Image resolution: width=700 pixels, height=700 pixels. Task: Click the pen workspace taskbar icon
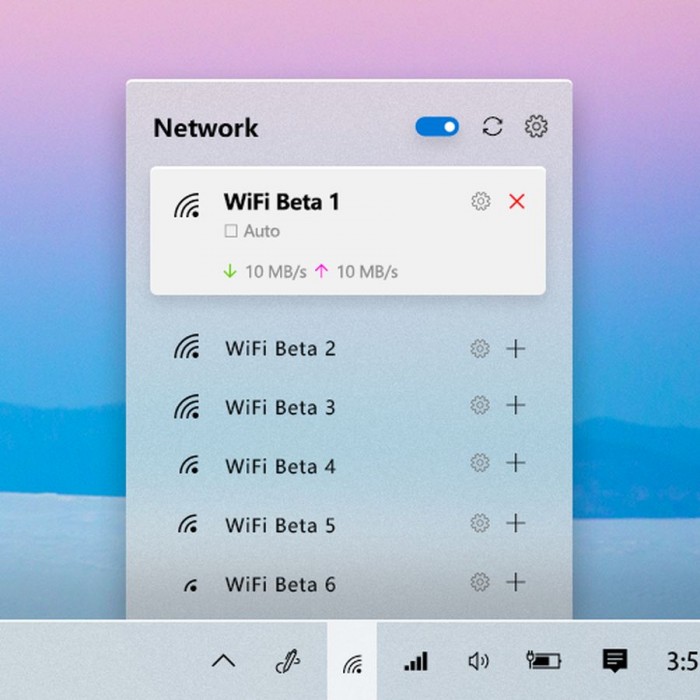coord(287,661)
